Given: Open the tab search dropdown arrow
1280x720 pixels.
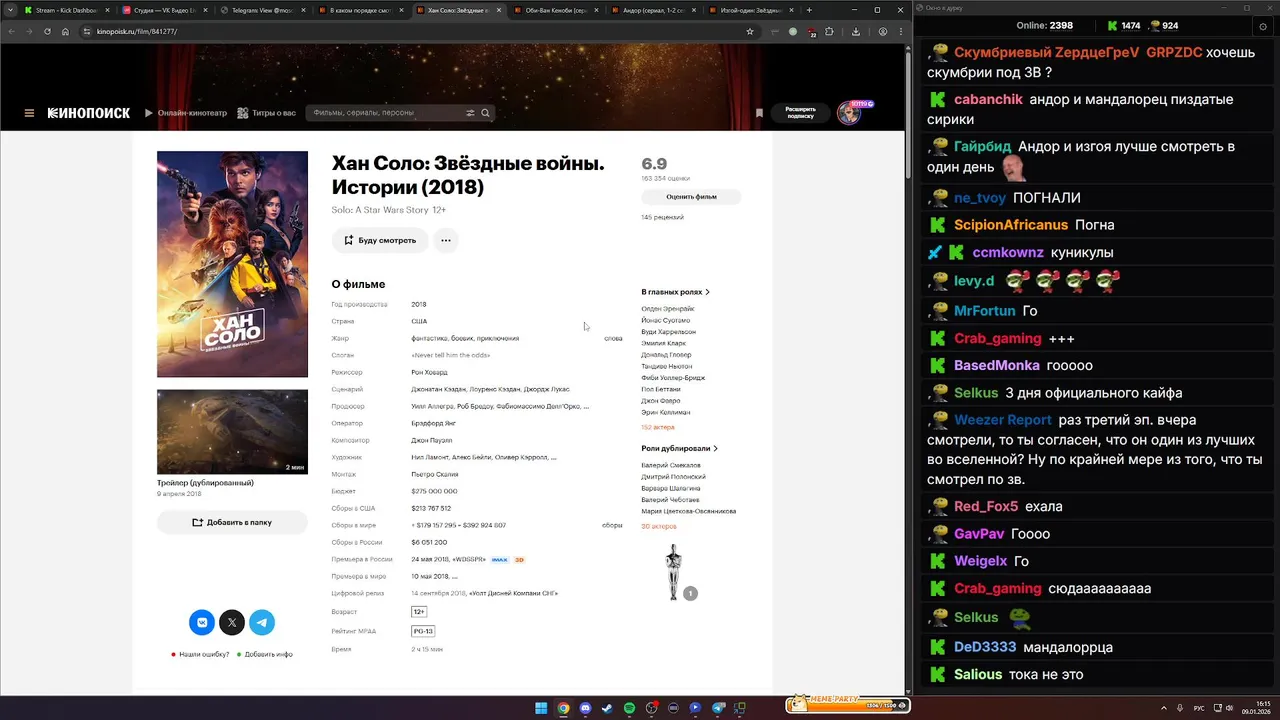Looking at the screenshot, I should tap(10, 10).
